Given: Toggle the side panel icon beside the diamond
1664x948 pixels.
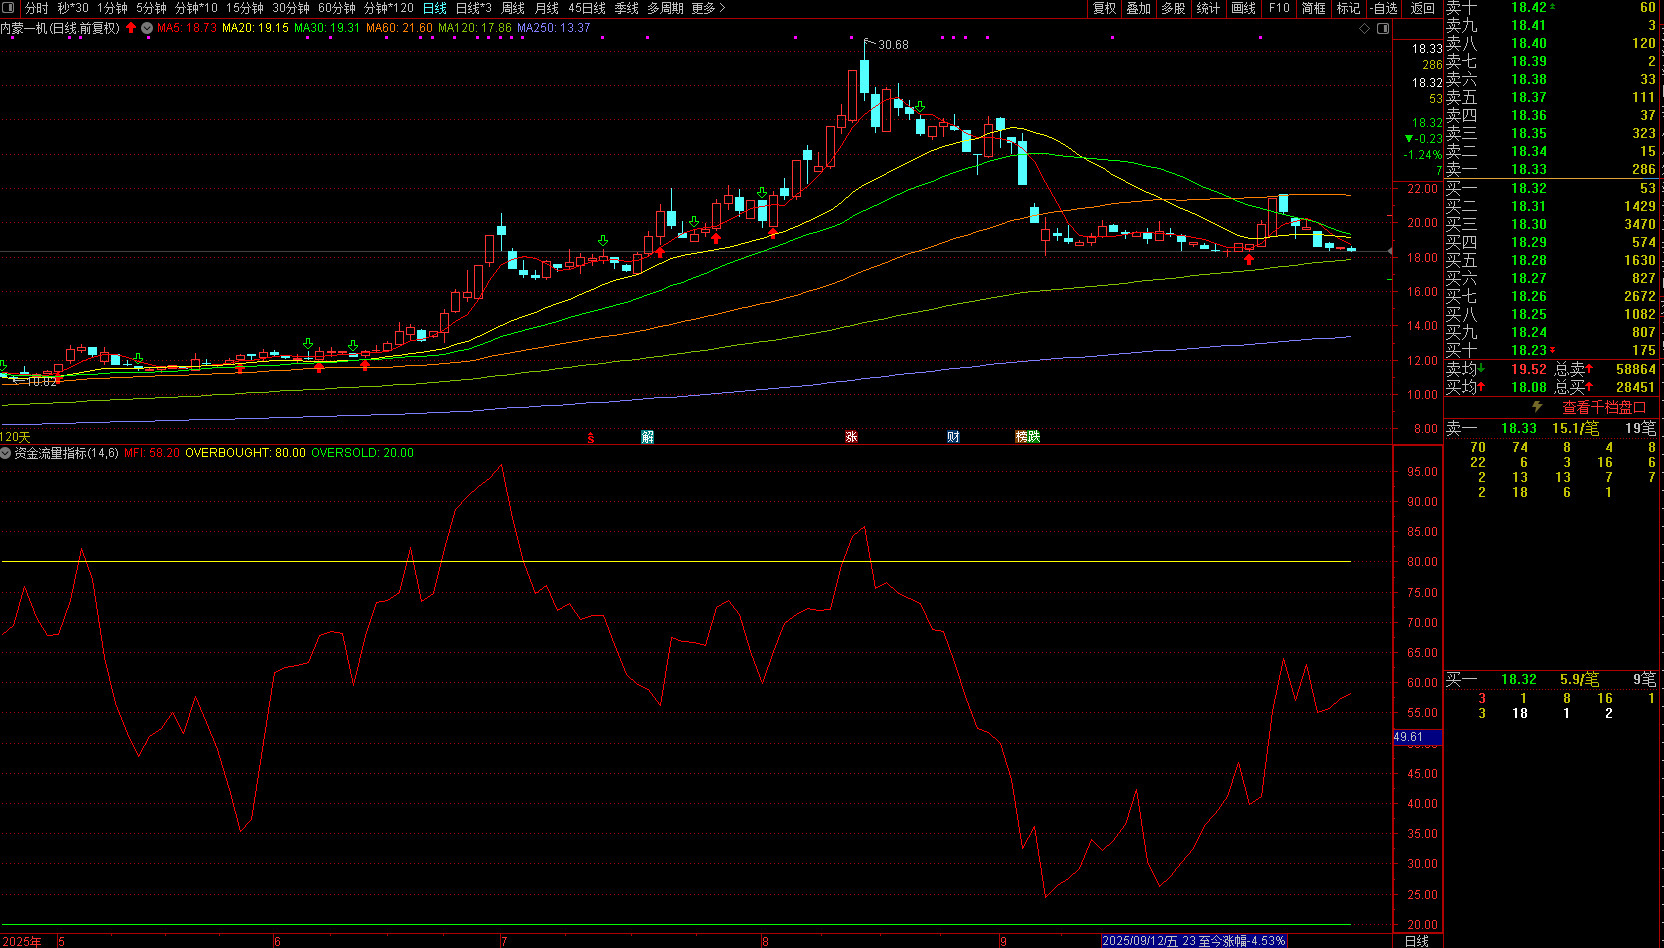Looking at the screenshot, I should 1384,29.
